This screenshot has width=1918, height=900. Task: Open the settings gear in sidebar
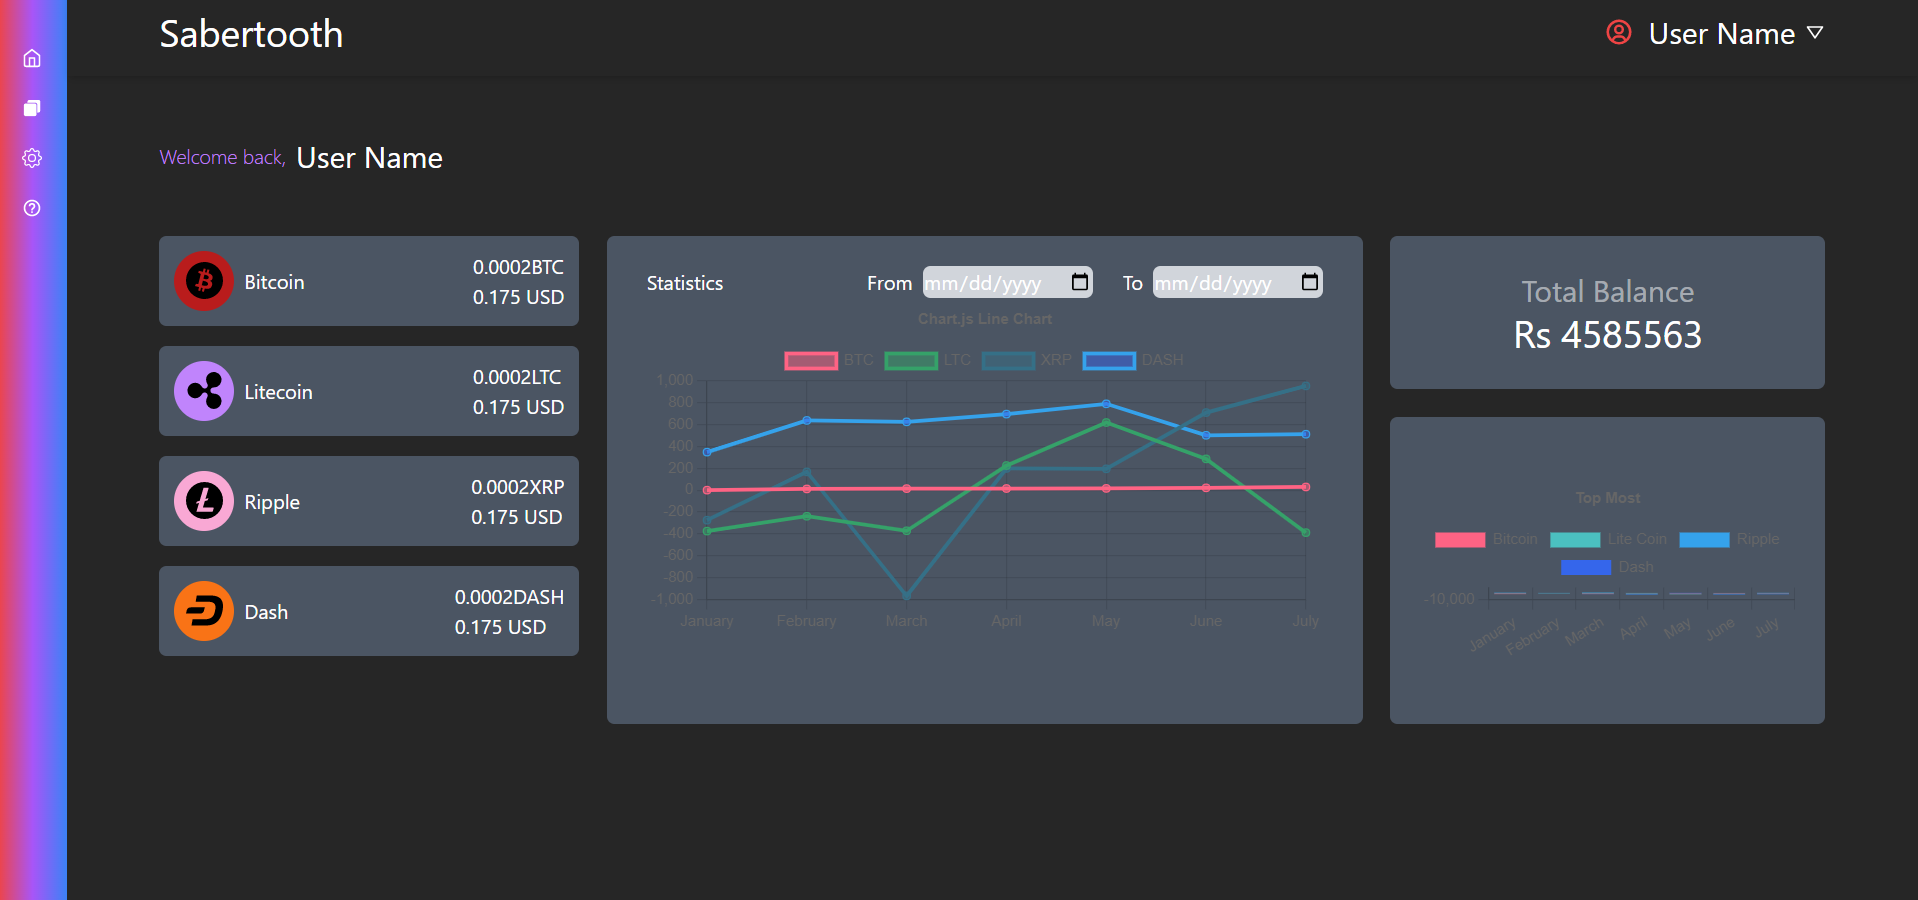tap(32, 158)
